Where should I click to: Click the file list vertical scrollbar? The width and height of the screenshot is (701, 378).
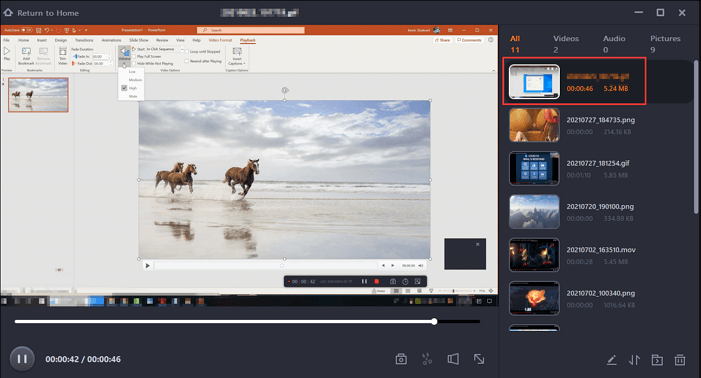click(x=696, y=137)
